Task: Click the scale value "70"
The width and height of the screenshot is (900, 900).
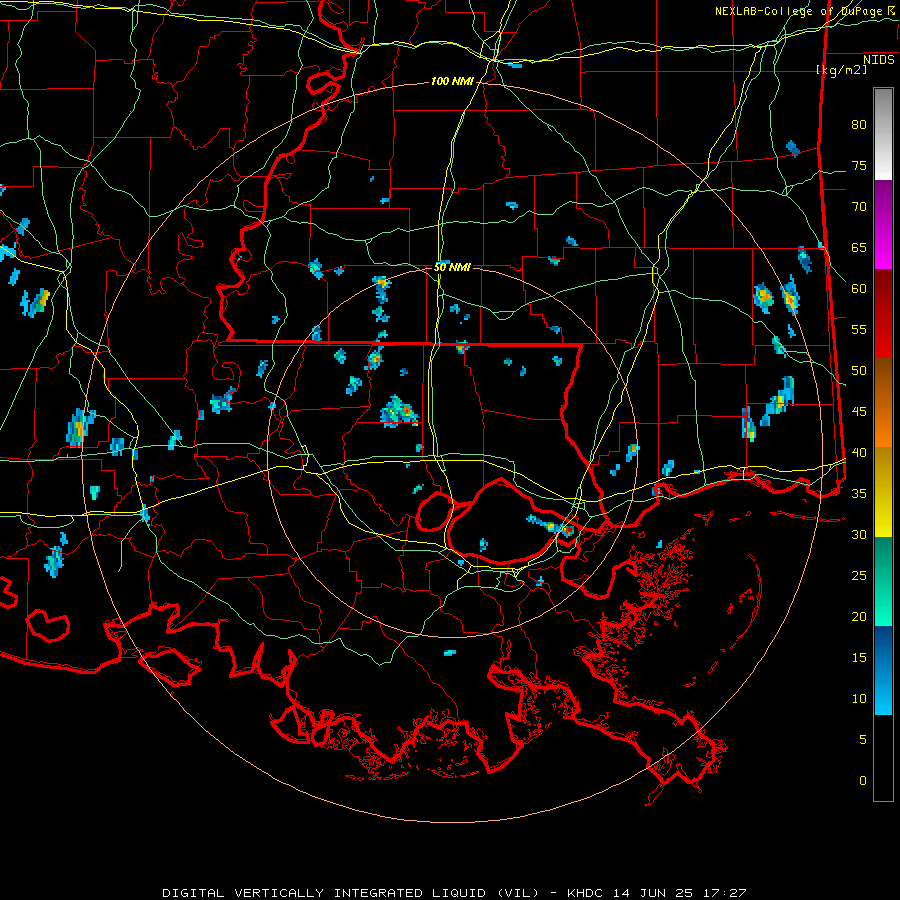Action: [x=859, y=207]
